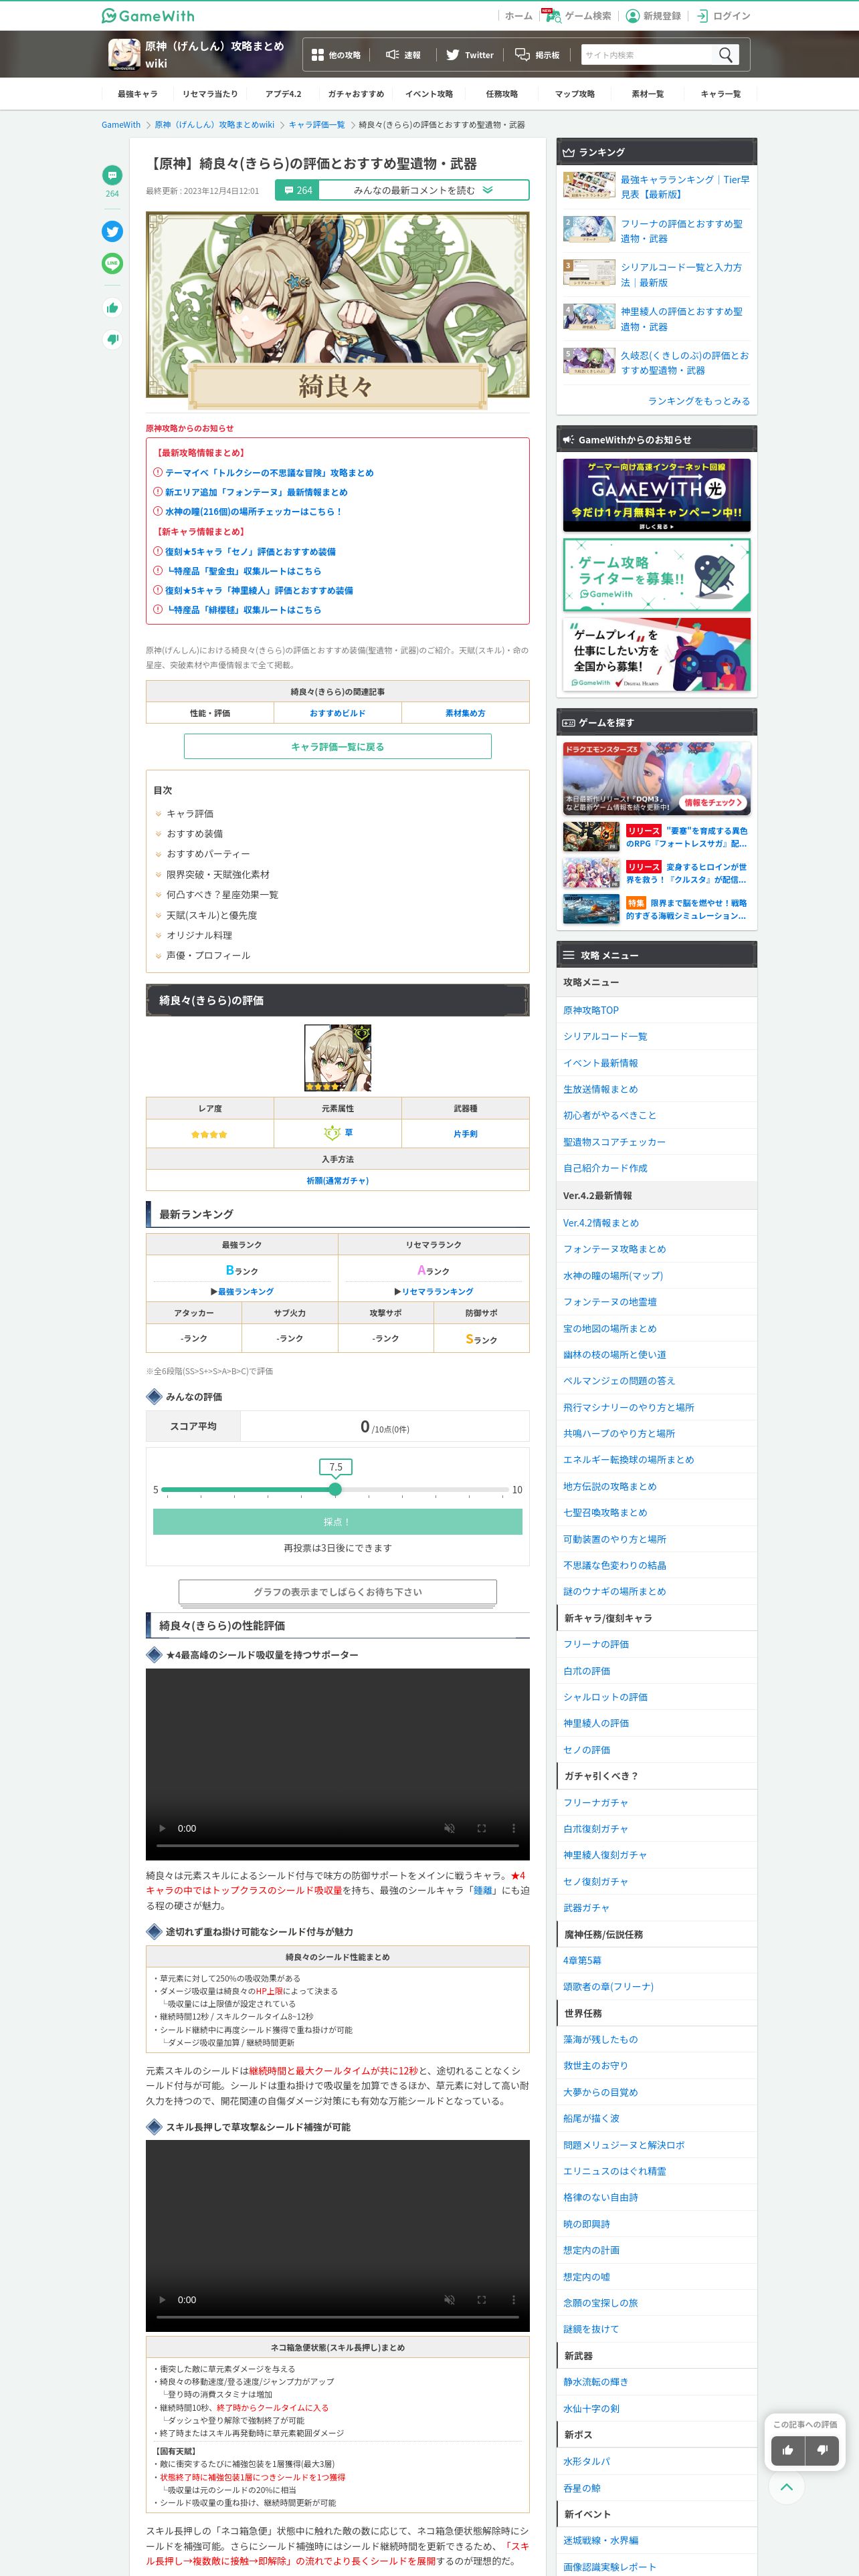Play the second skill video

click(x=162, y=2300)
